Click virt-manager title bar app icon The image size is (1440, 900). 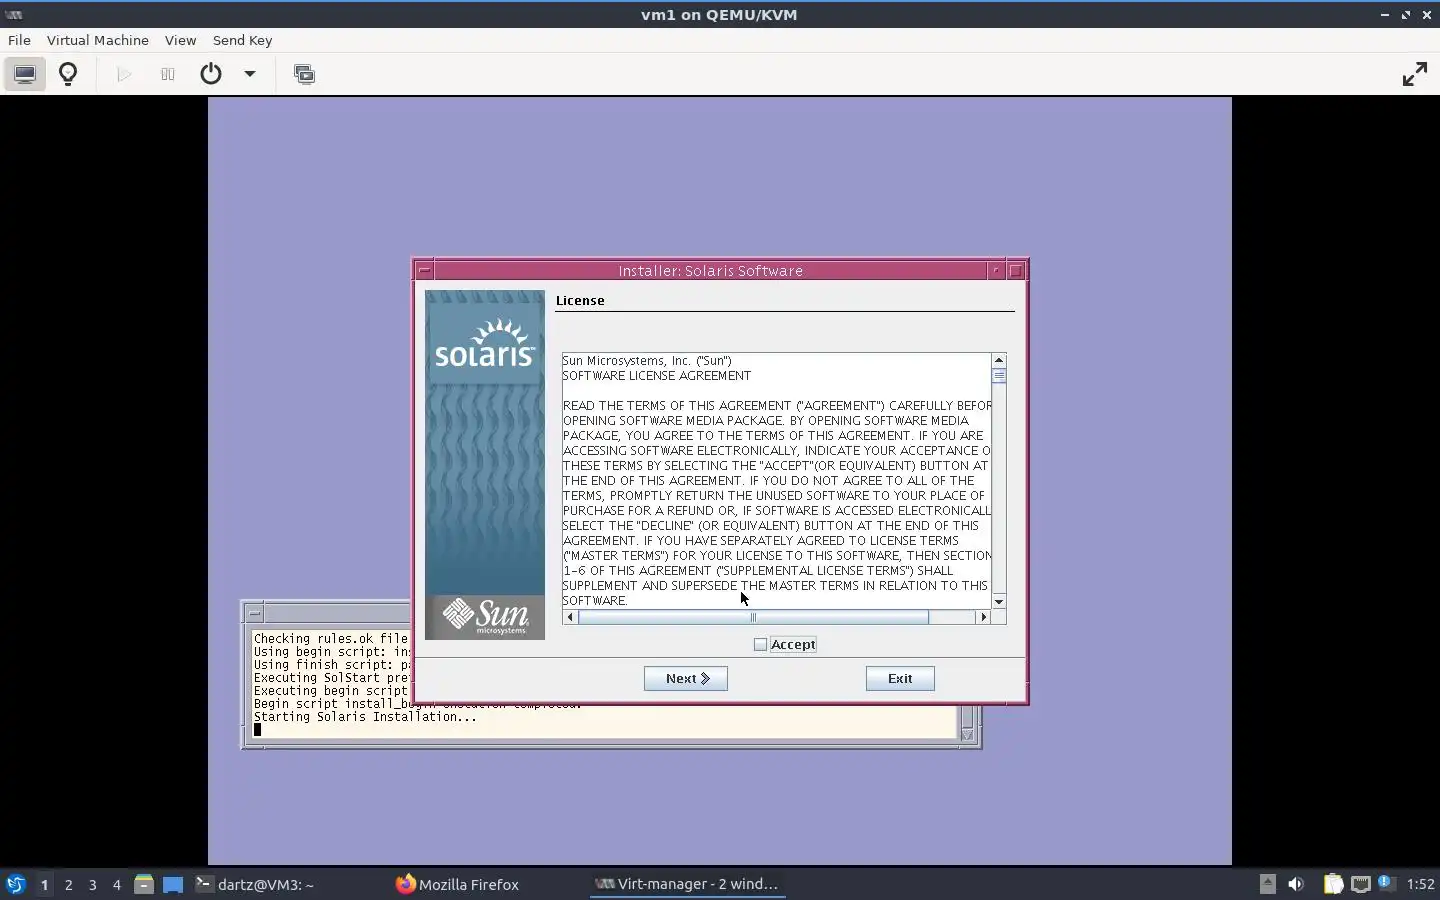point(14,15)
